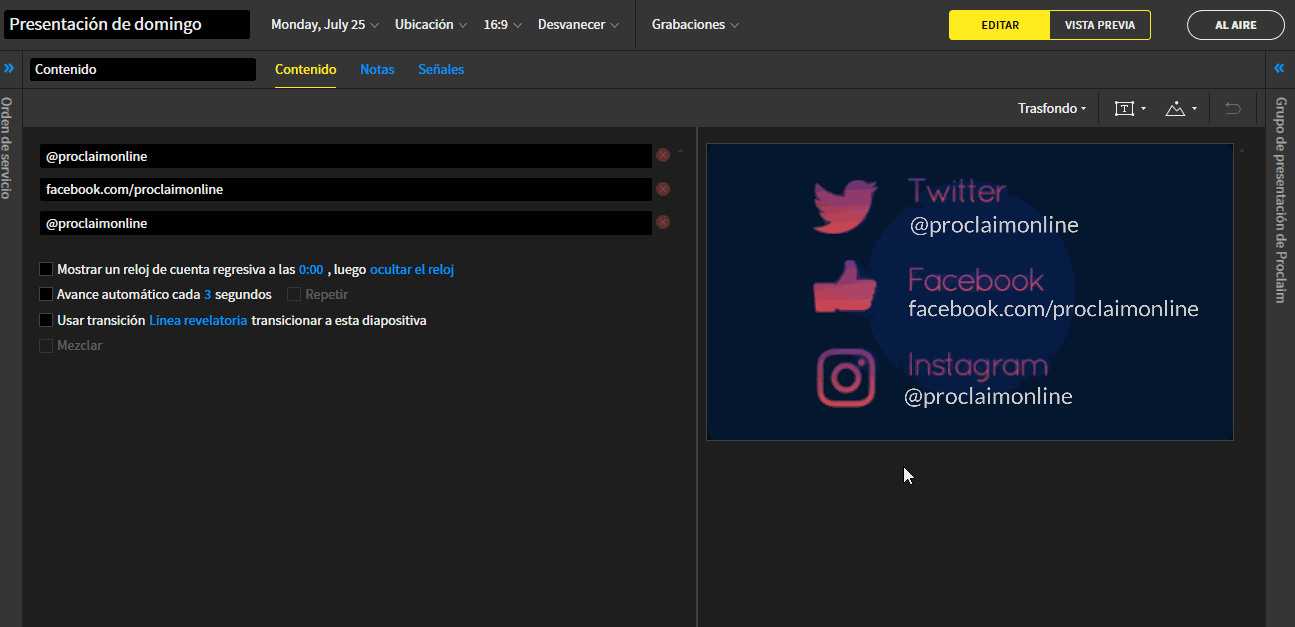Edit the facebook.com/proclaimonline text field

click(x=346, y=189)
